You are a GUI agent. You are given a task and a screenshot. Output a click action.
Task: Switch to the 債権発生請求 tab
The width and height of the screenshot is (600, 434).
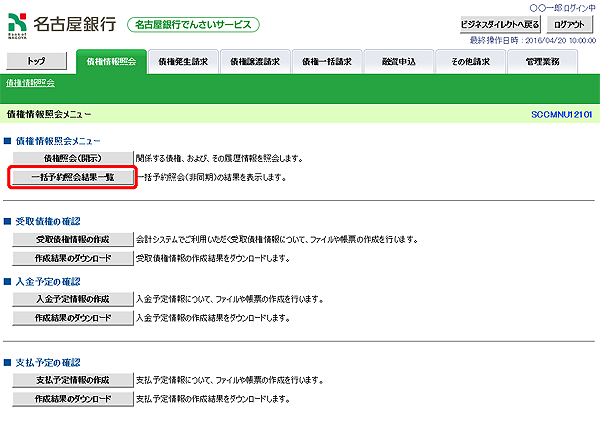click(183, 62)
